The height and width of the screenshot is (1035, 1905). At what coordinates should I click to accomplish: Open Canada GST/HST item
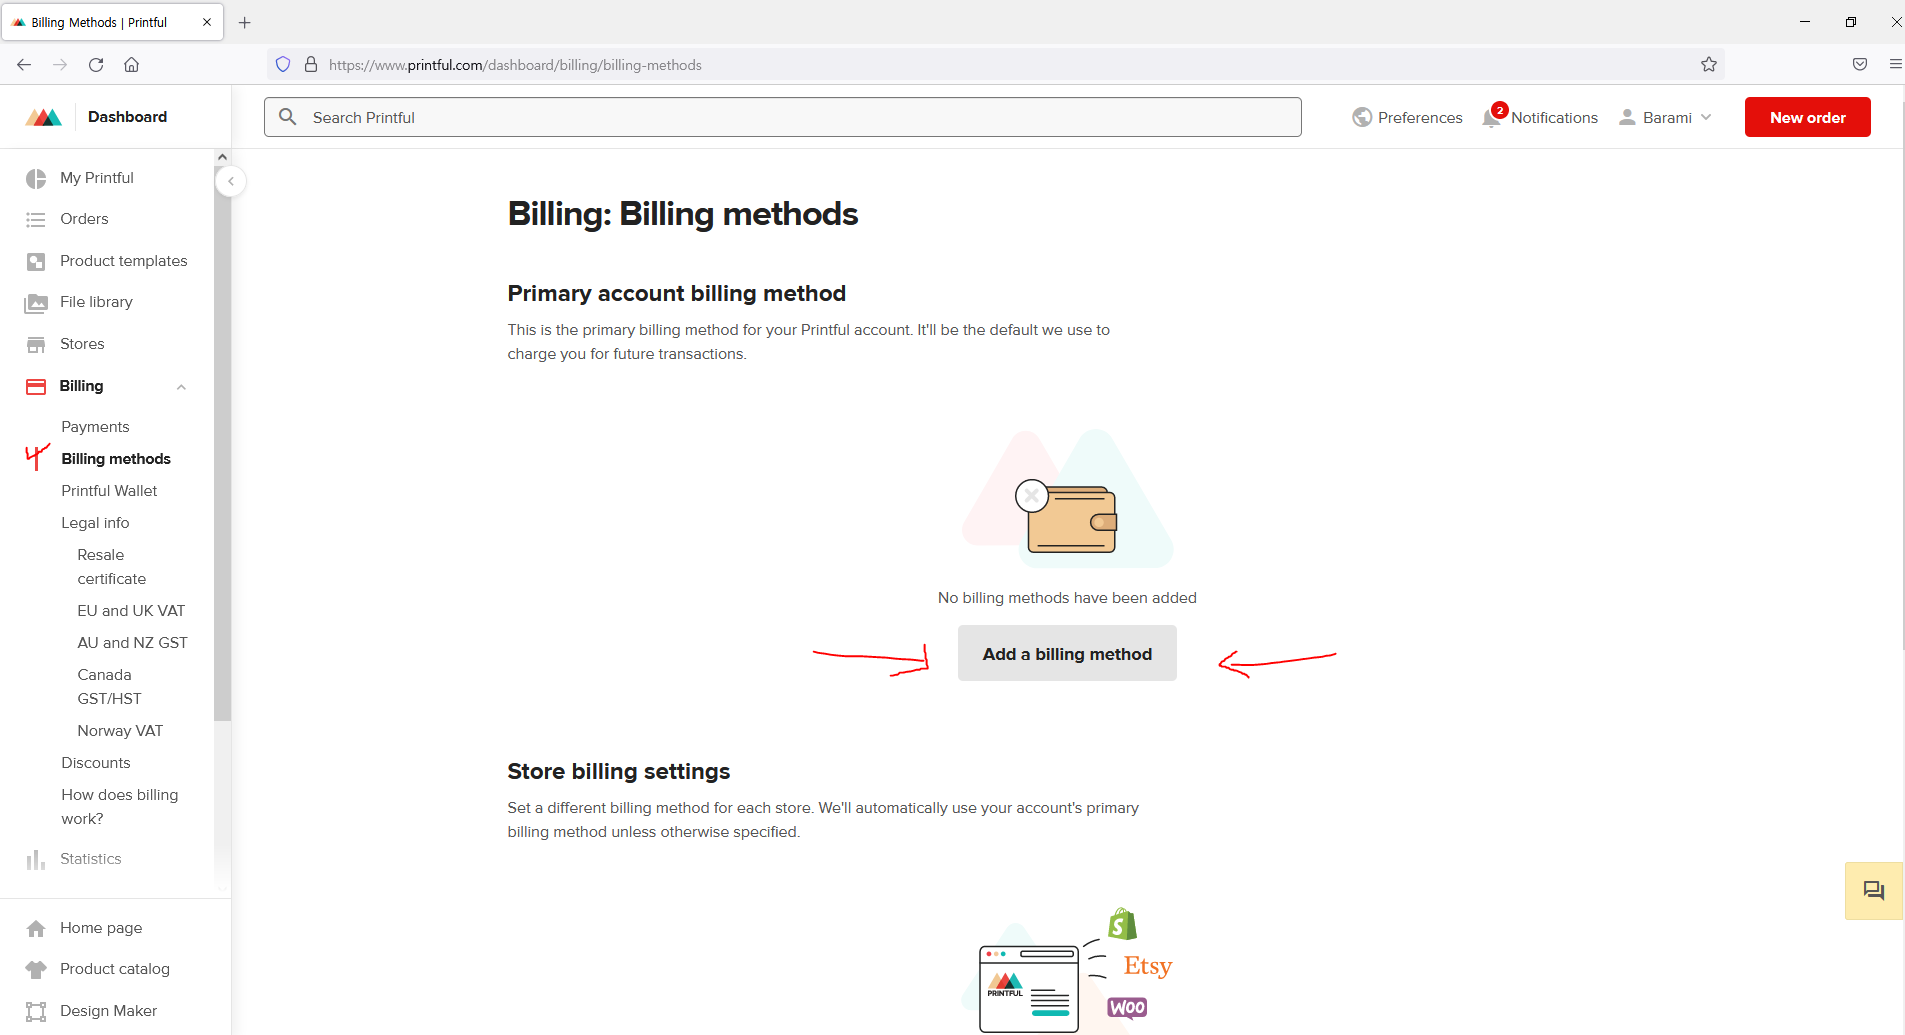(x=110, y=687)
